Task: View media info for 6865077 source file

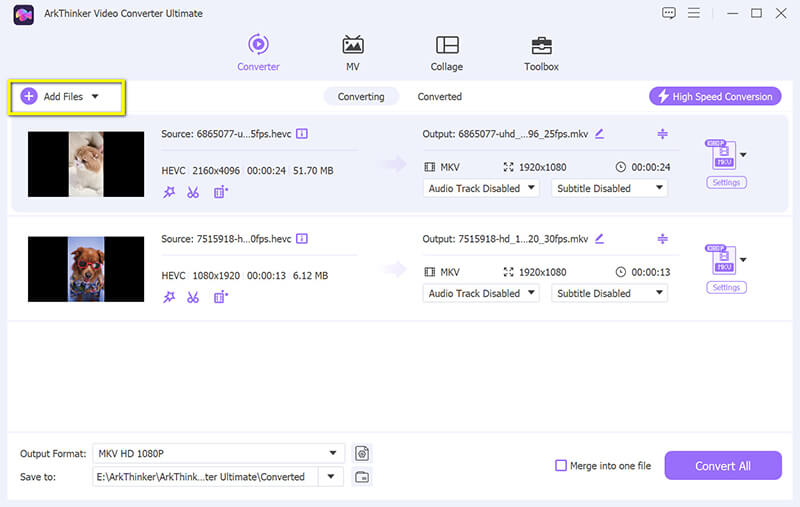Action: tap(302, 134)
